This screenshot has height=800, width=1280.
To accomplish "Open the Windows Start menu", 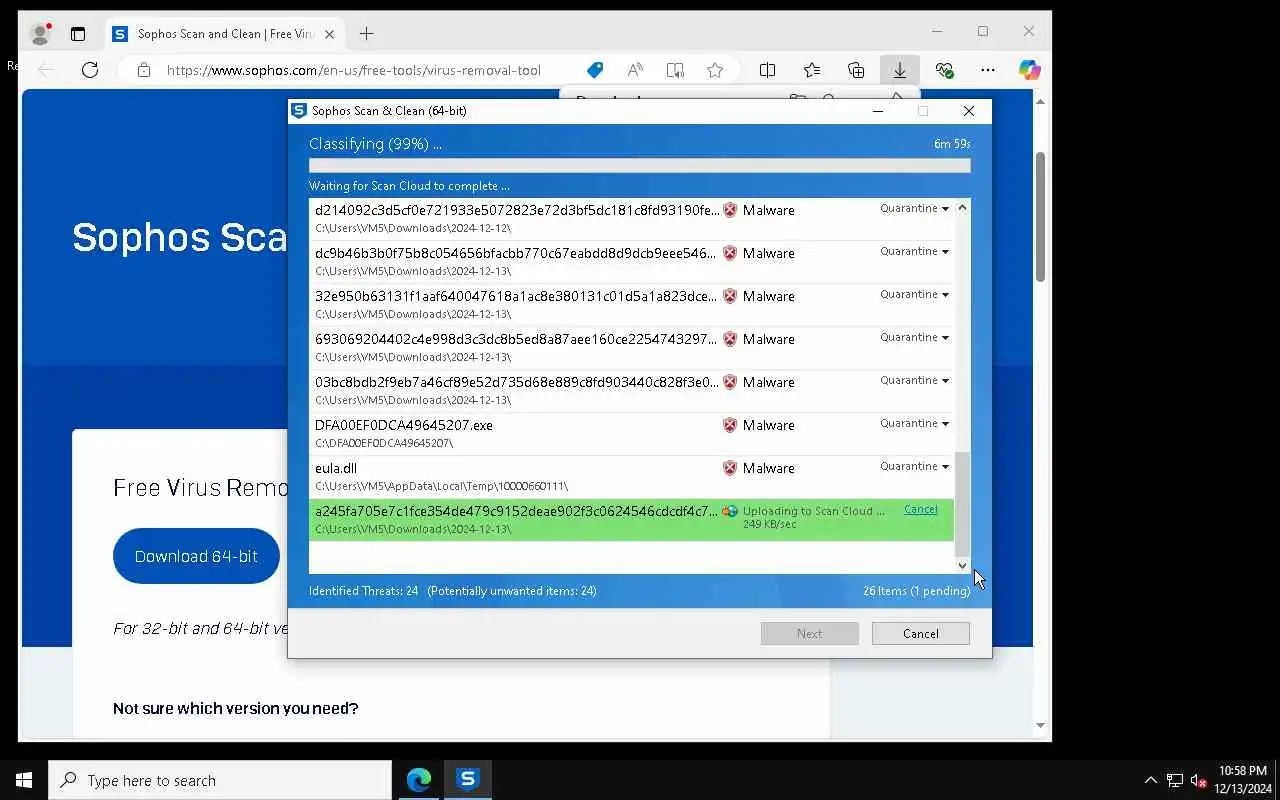I will click(24, 780).
